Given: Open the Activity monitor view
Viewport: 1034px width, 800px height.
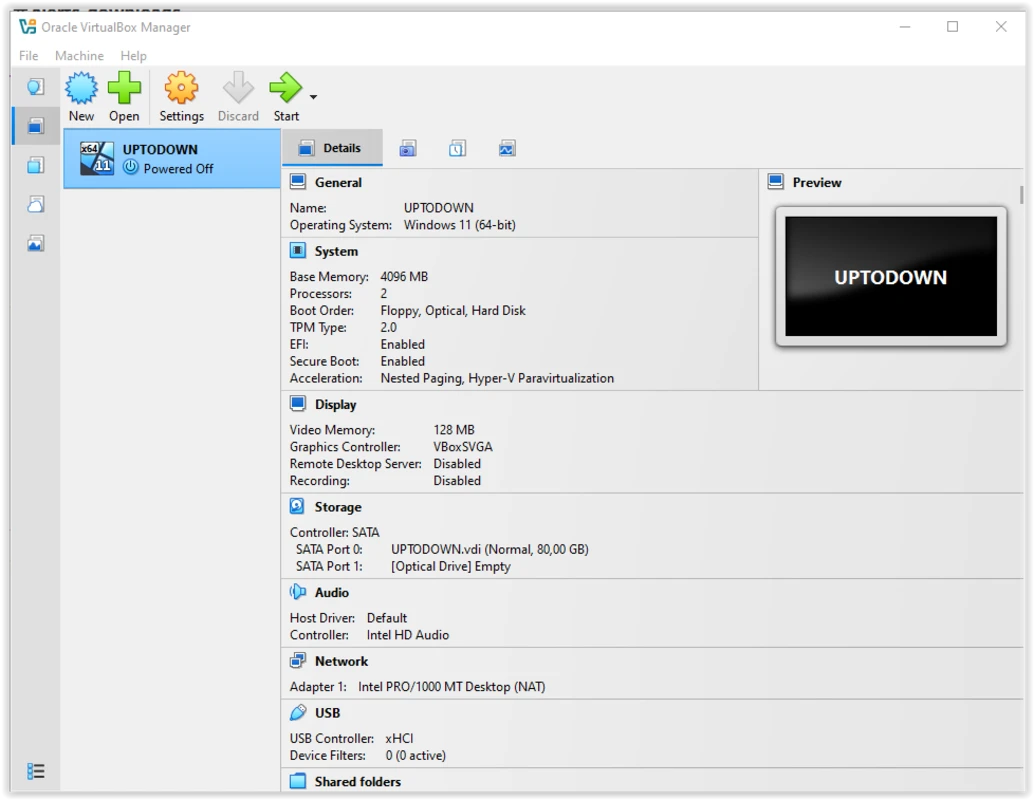Looking at the screenshot, I should 507,147.
